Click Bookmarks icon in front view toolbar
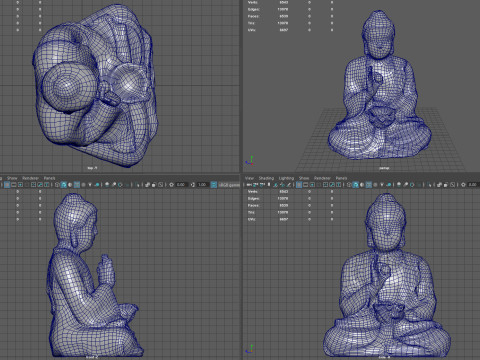This screenshot has width=480, height=360. click(x=269, y=184)
